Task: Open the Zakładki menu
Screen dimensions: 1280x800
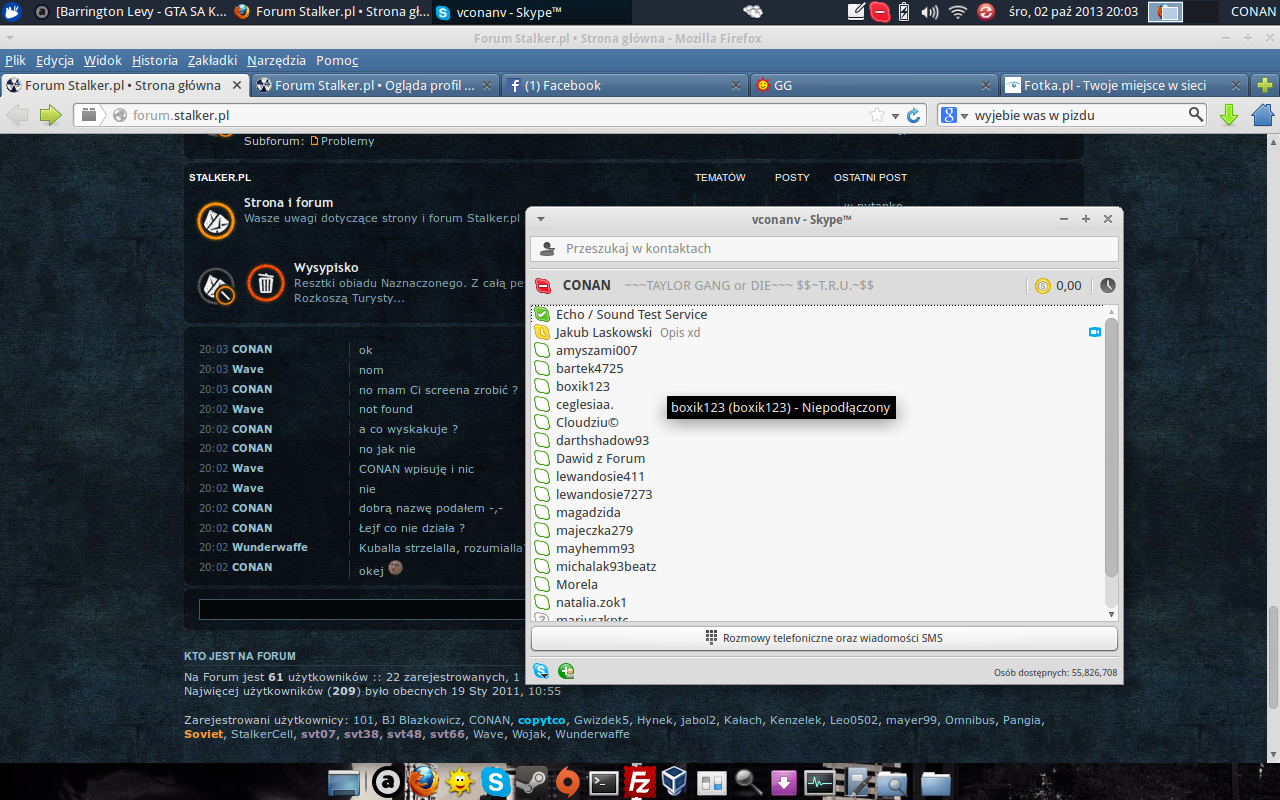Action: pos(212,60)
